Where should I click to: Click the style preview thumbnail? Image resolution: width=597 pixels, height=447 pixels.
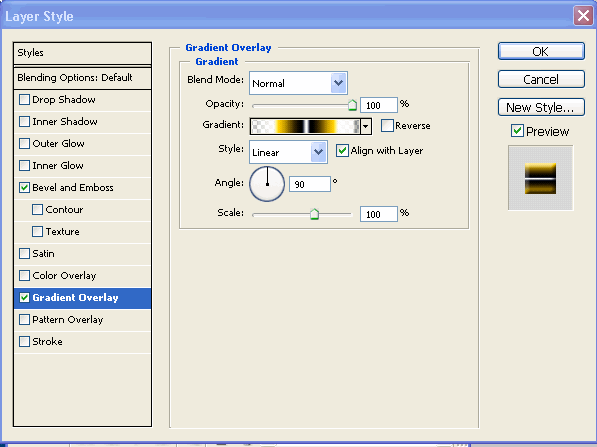coord(540,178)
